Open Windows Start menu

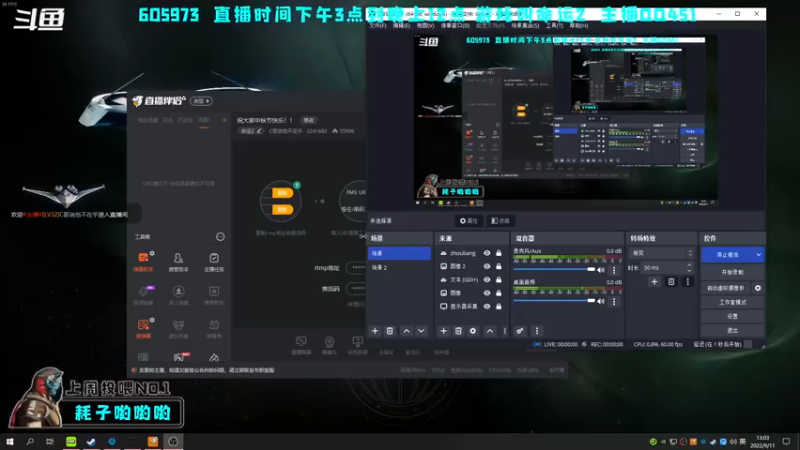click(10, 441)
